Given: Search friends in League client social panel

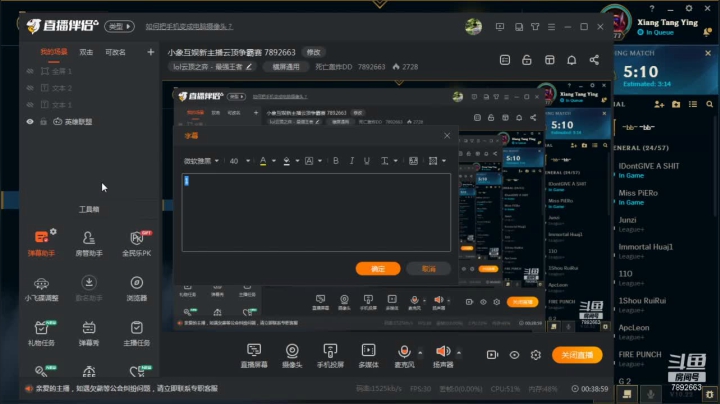Looking at the screenshot, I should (709, 105).
